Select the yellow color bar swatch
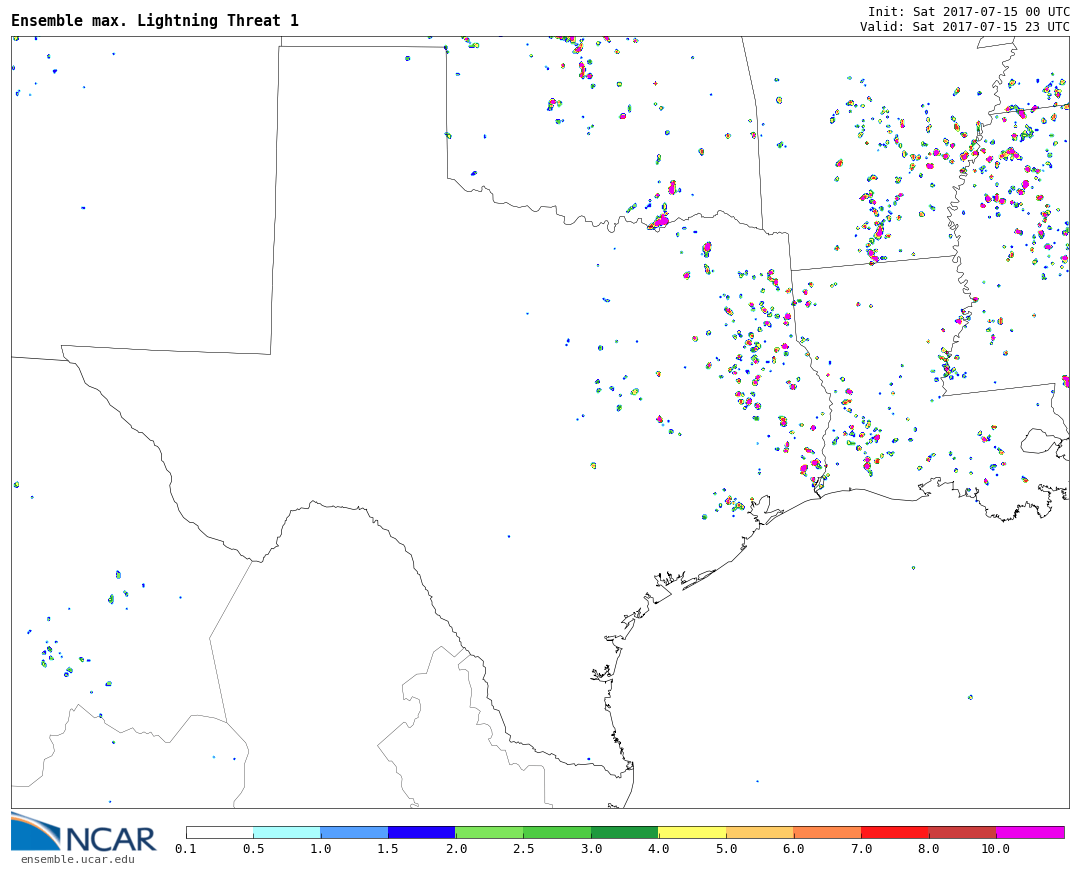The height and width of the screenshot is (871, 1080). [692, 832]
